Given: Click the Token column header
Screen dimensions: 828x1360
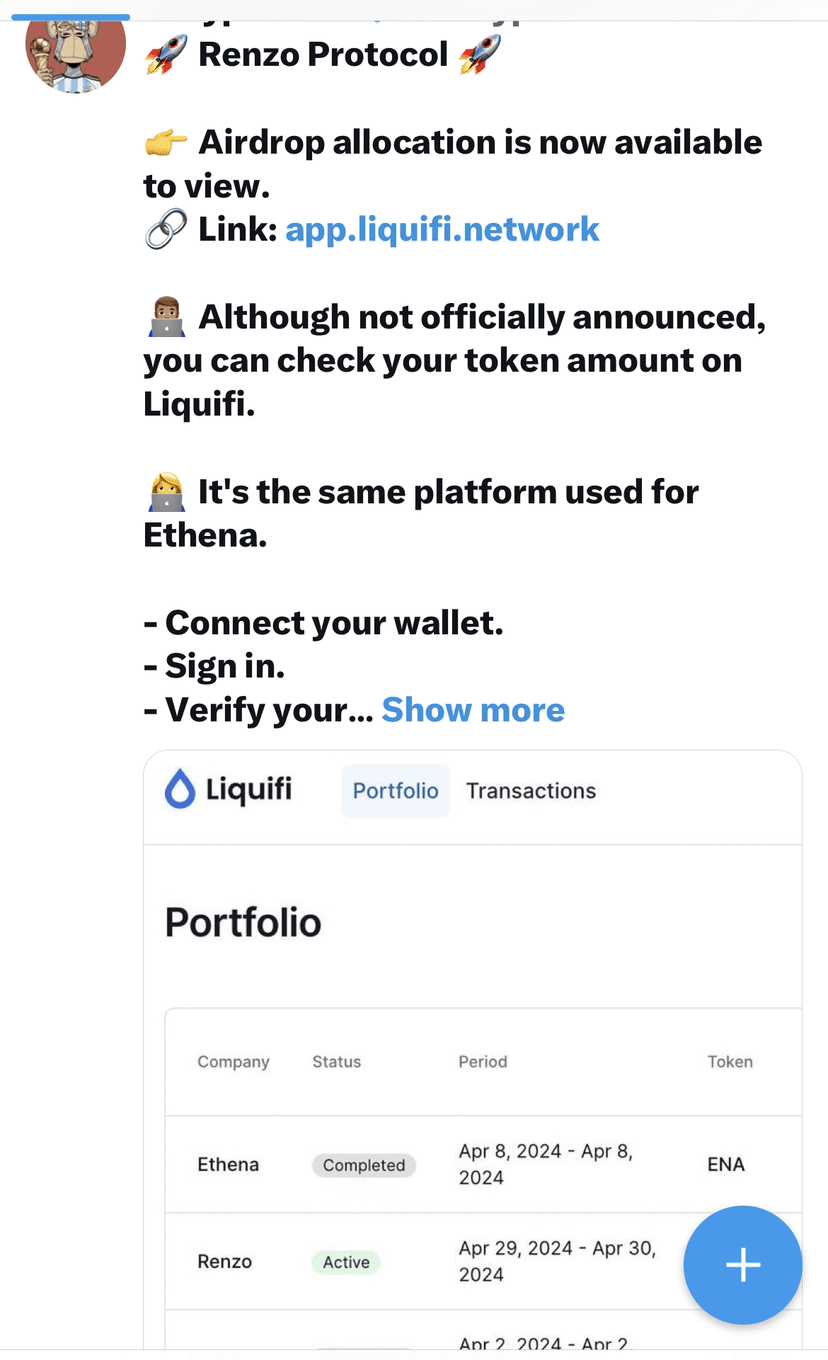Looking at the screenshot, I should click(730, 1062).
